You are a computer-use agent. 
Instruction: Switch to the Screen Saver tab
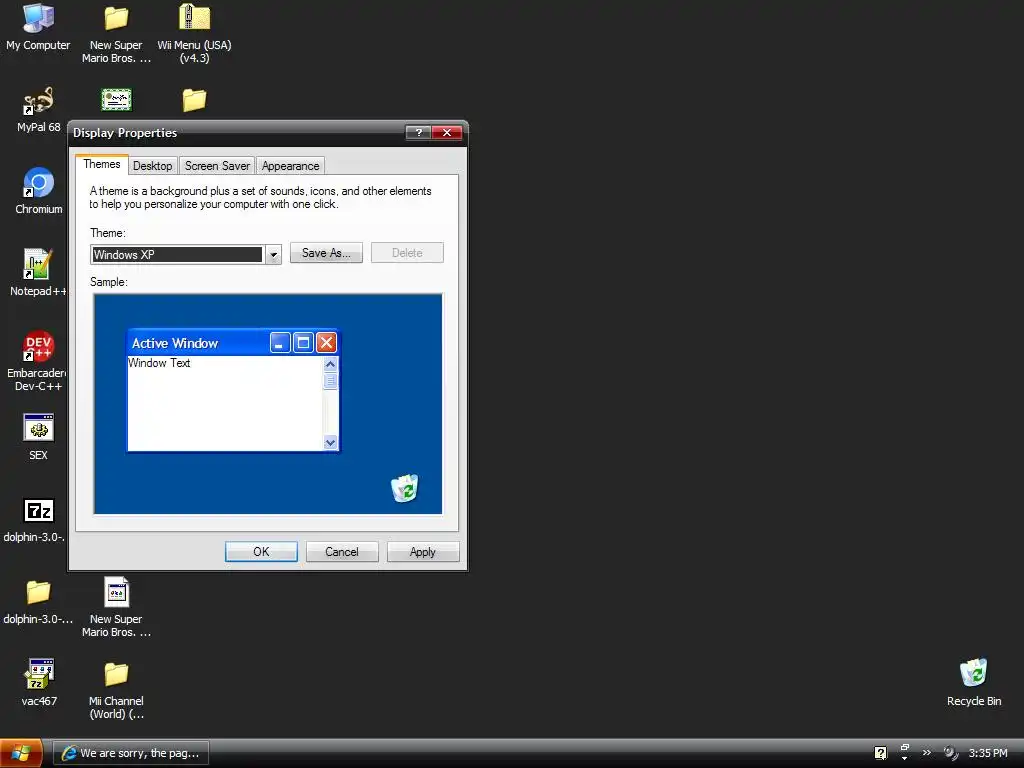pyautogui.click(x=217, y=166)
